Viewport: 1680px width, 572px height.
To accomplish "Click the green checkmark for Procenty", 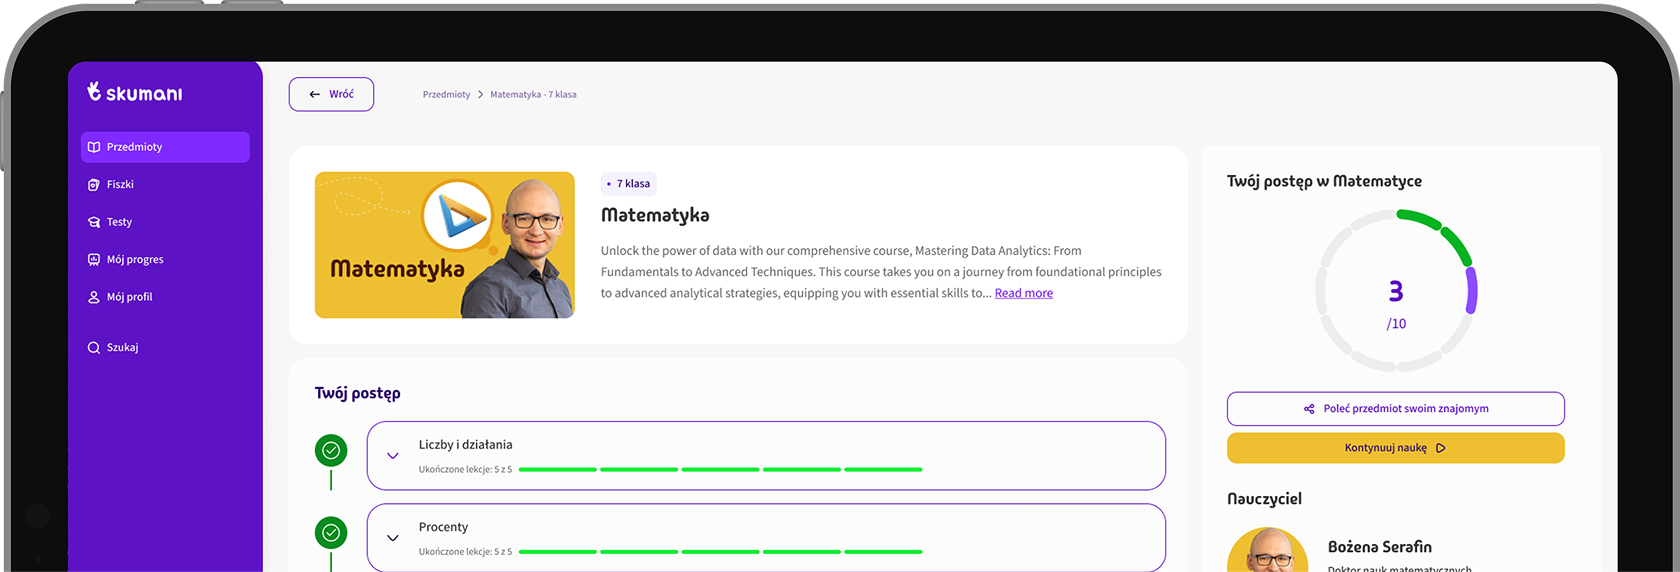I will [331, 533].
